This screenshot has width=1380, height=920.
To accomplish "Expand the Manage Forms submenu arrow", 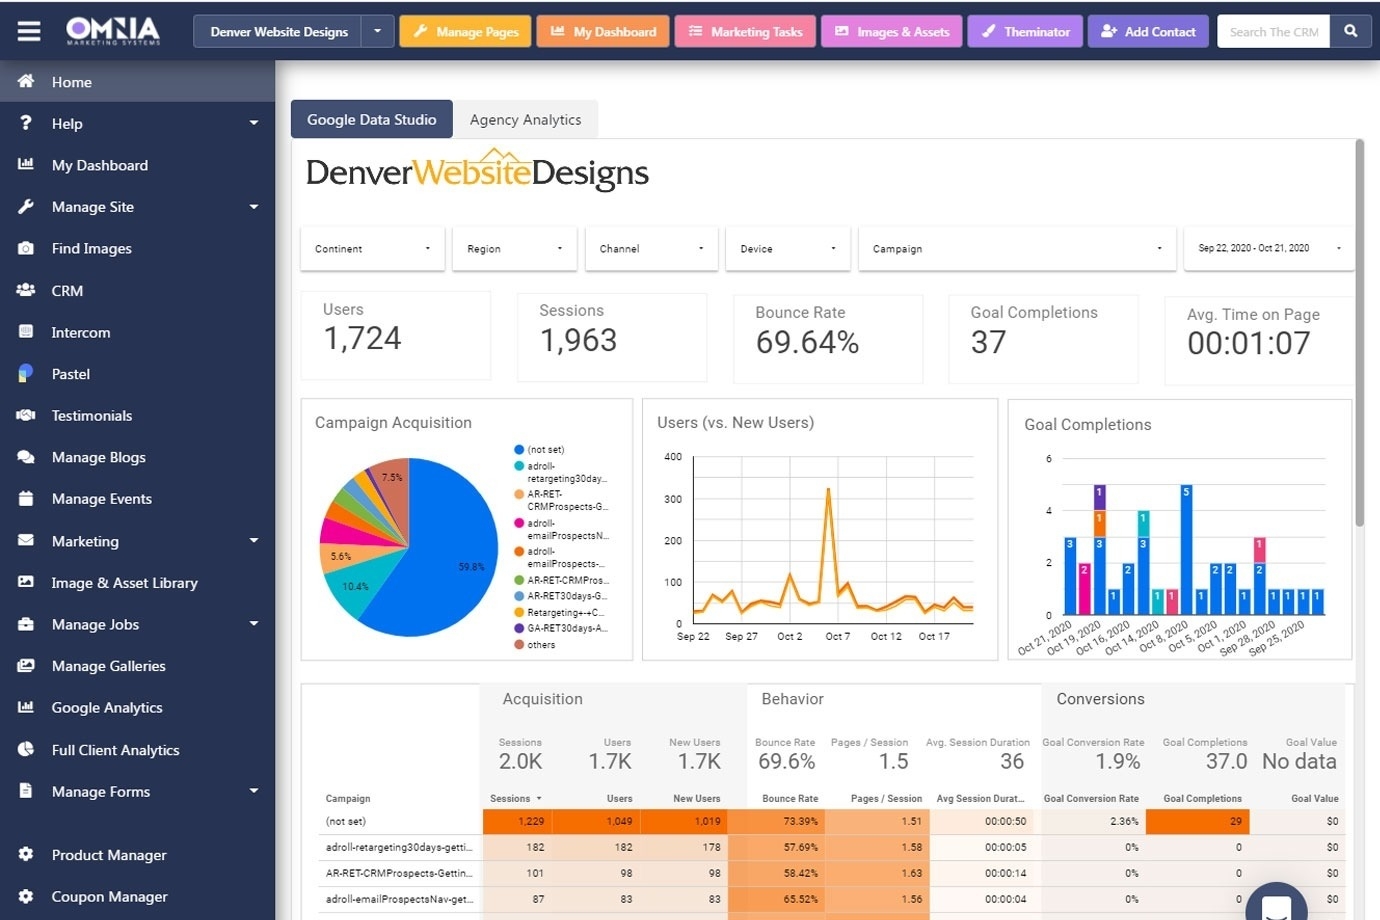I will pos(254,791).
